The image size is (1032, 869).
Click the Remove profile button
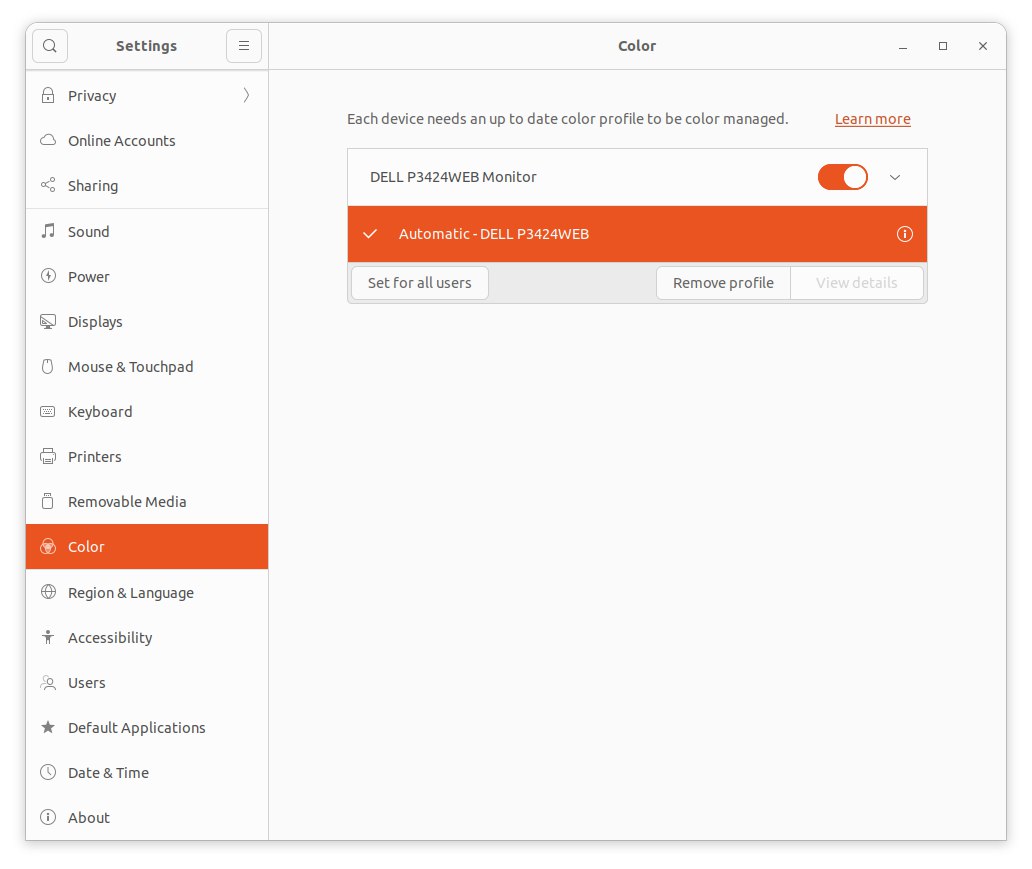(723, 283)
